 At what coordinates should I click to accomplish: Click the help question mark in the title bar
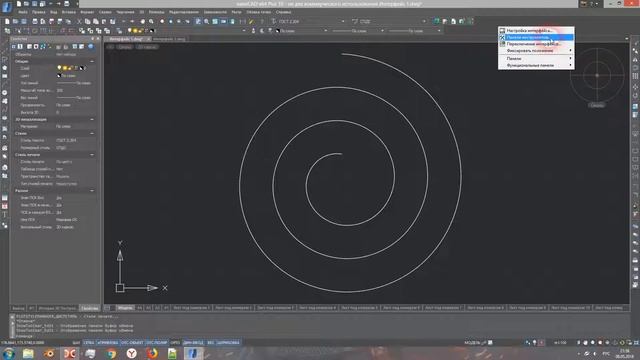click(x=591, y=4)
